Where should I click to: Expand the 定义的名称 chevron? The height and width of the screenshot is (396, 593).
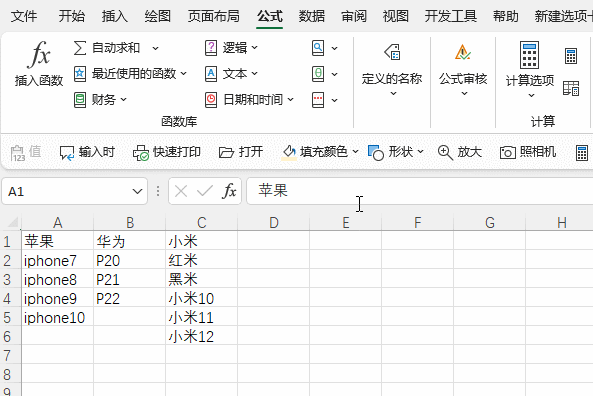tap(393, 93)
